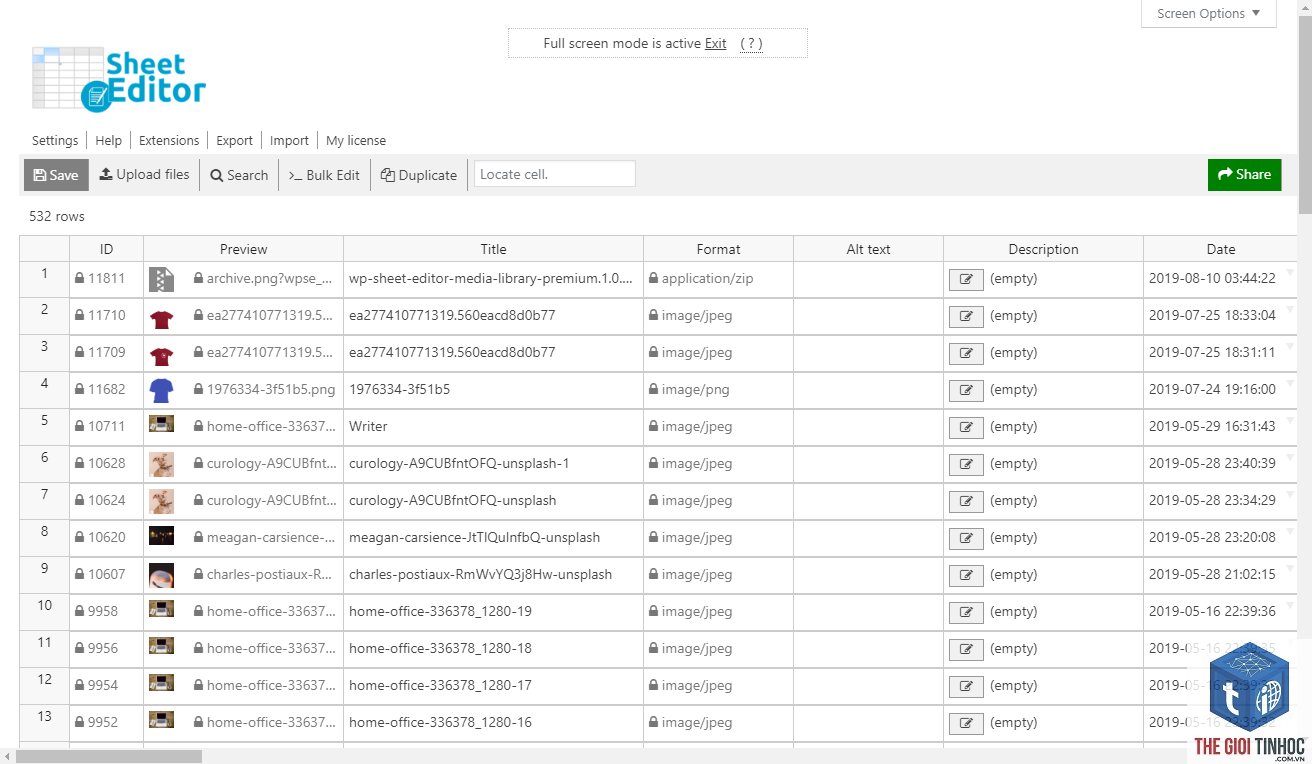Click the Save button
Viewport: 1312px width, 764px height.
pos(56,175)
